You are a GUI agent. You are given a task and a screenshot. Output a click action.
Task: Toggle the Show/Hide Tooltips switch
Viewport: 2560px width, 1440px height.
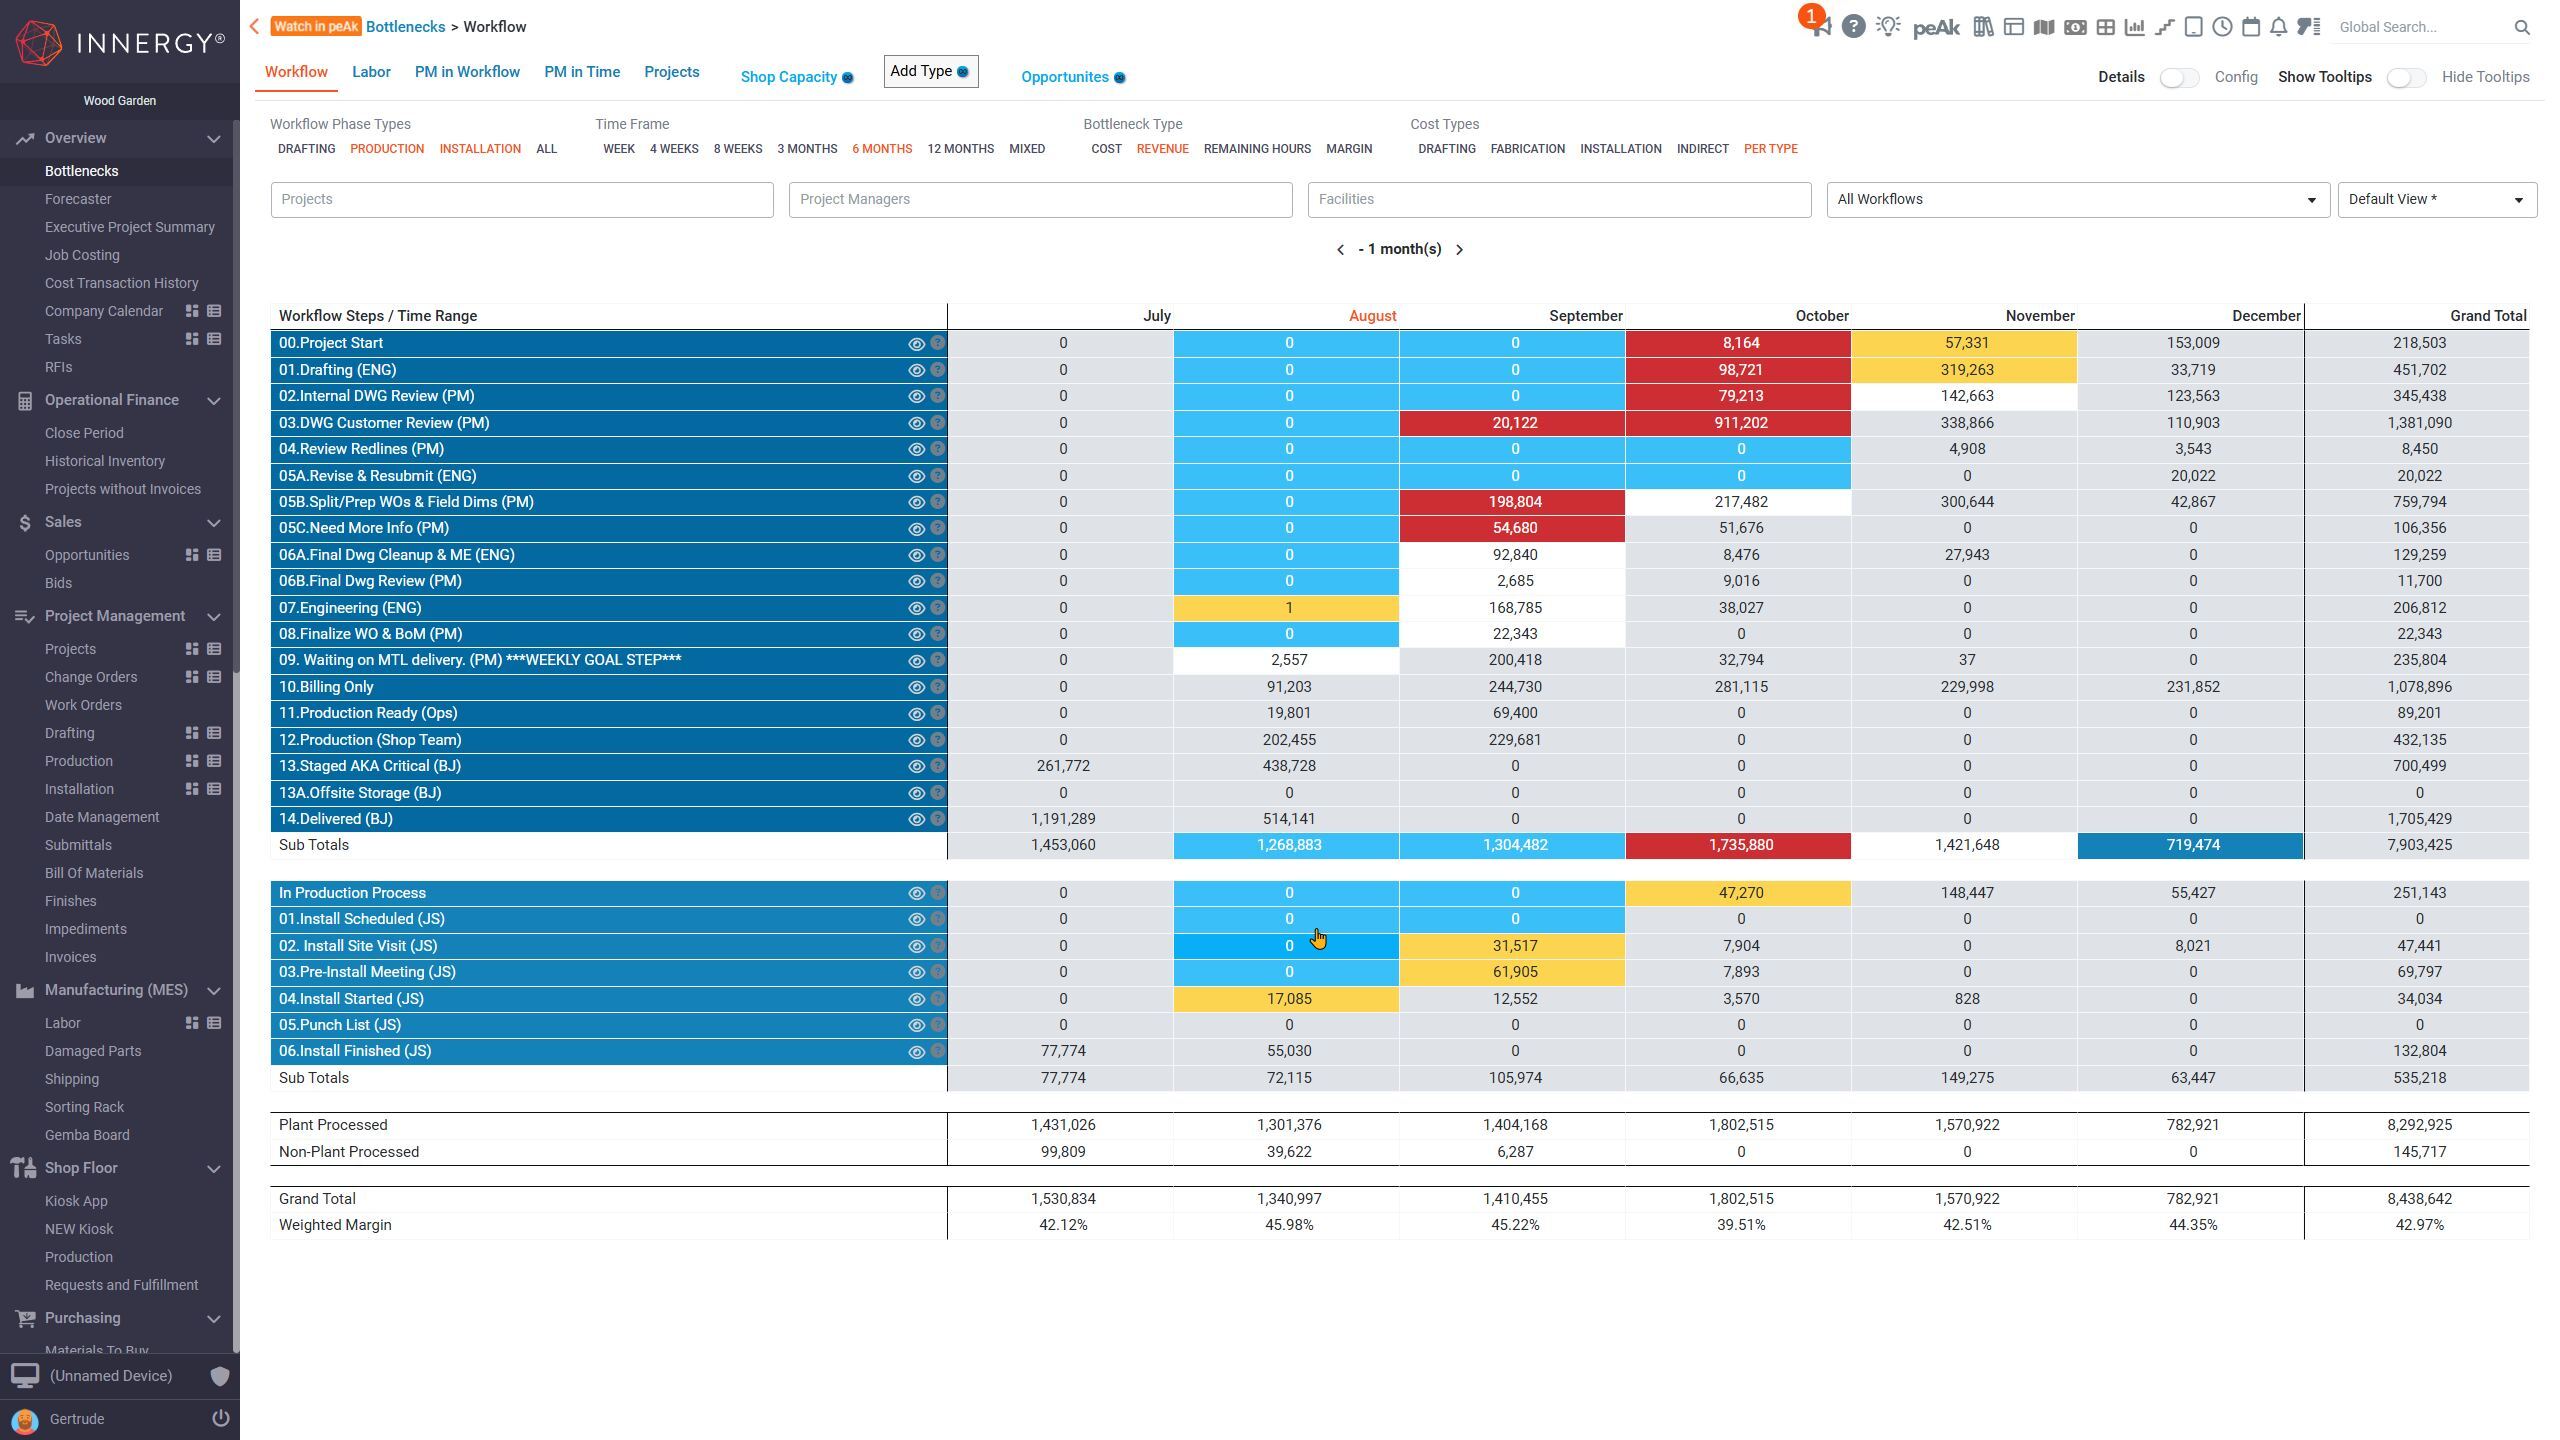[x=2405, y=77]
